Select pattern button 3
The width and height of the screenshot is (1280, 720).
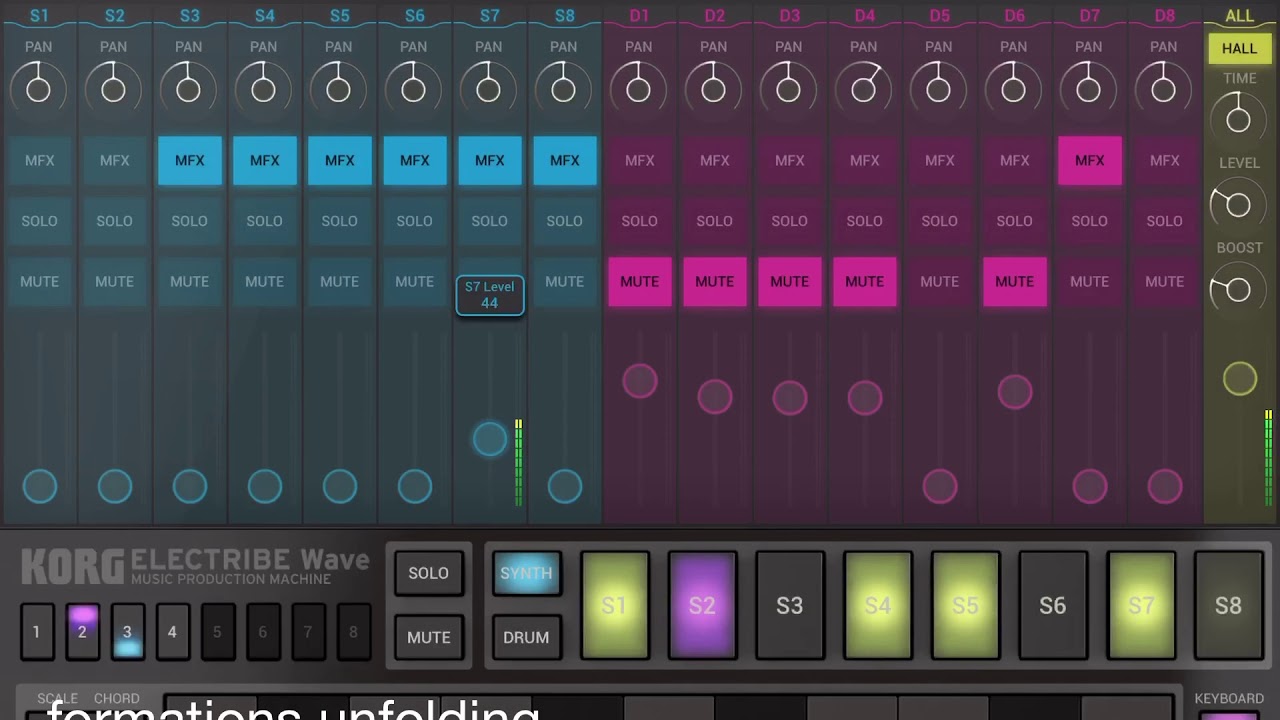[127, 631]
